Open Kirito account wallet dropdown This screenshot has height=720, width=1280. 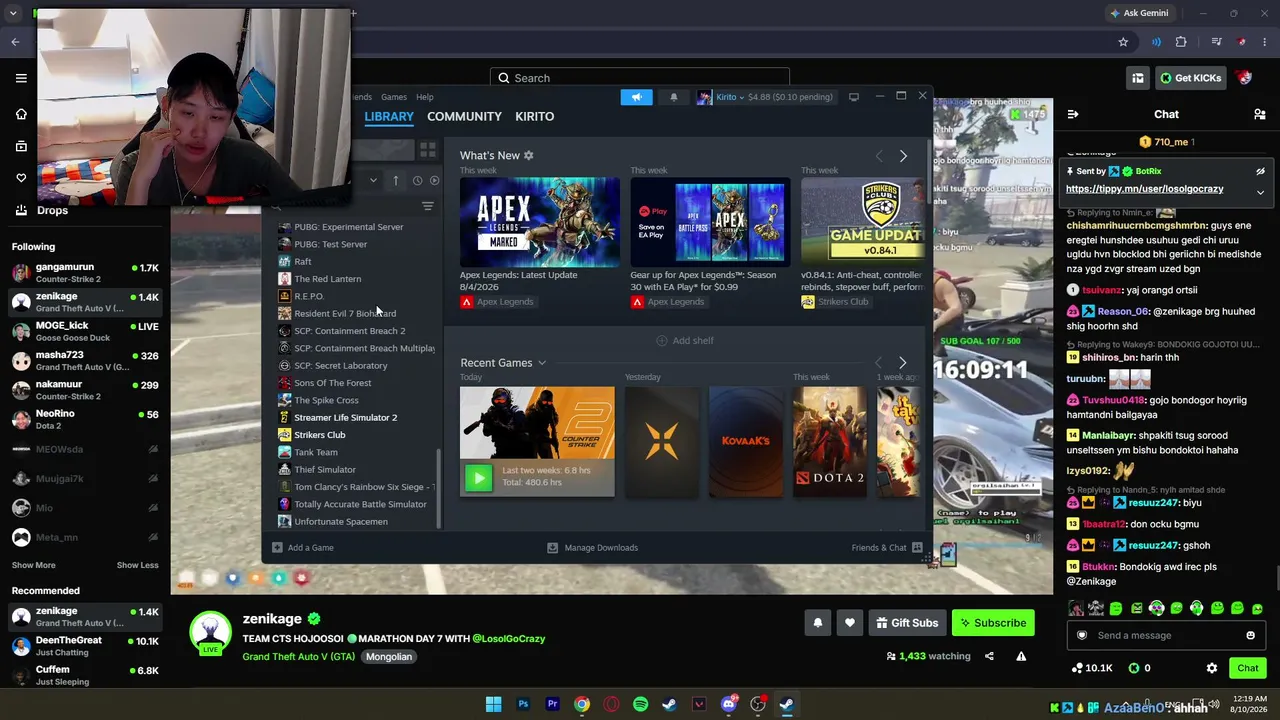tap(765, 97)
